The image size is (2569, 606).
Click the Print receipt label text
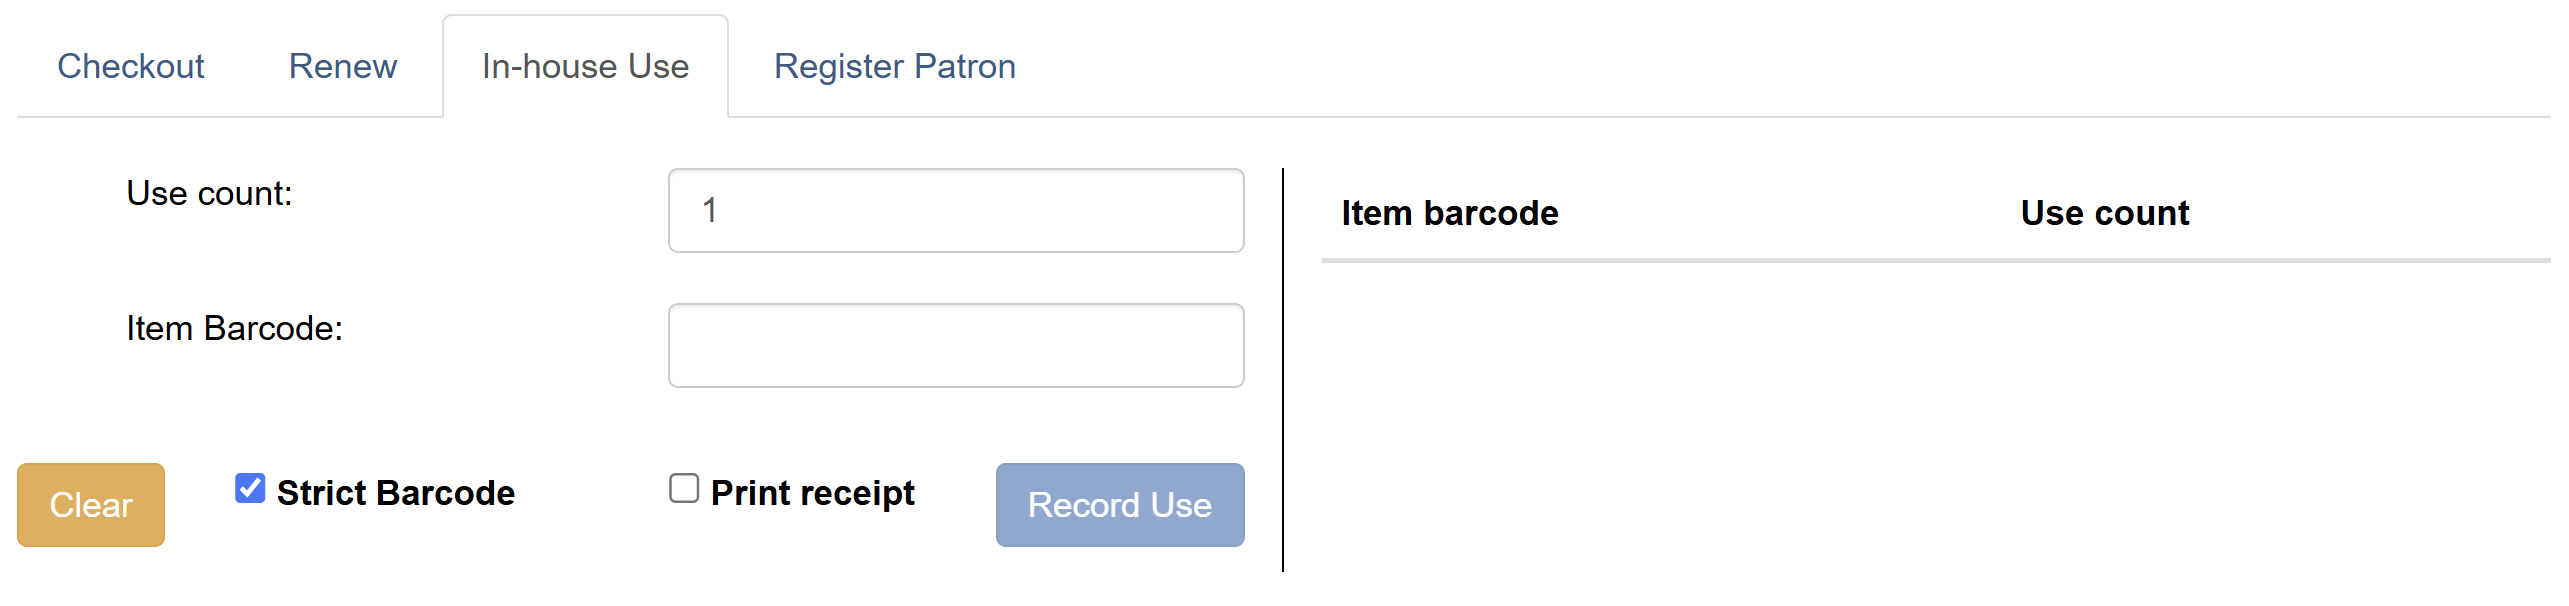[811, 491]
